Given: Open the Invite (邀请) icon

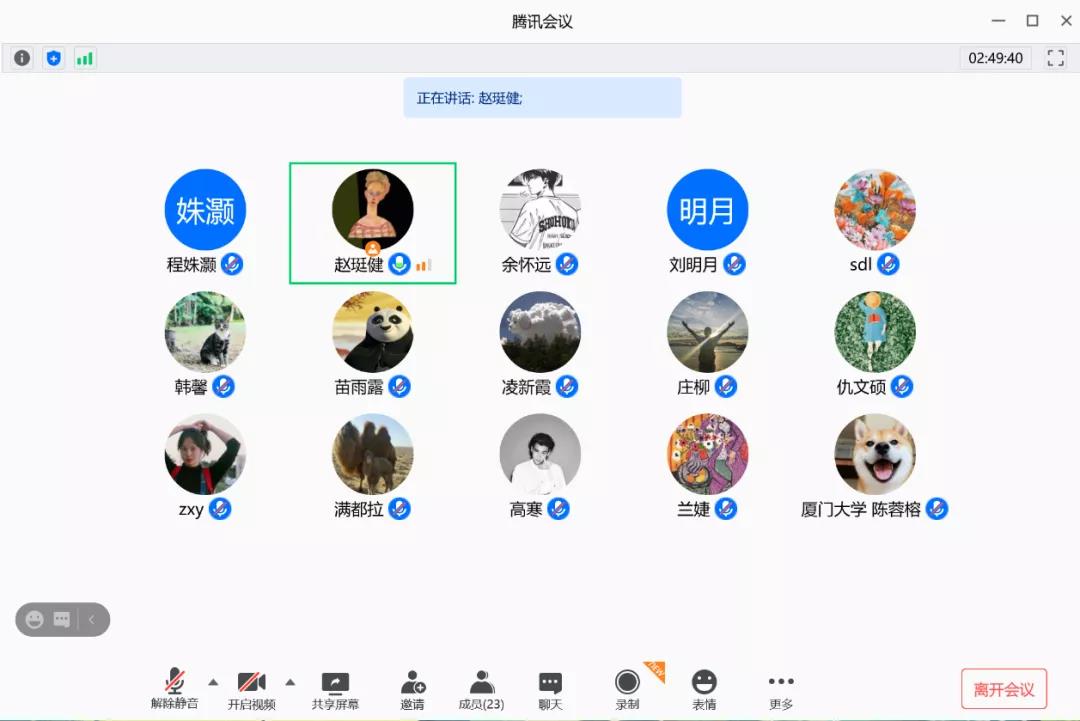Looking at the screenshot, I should coord(412,690).
